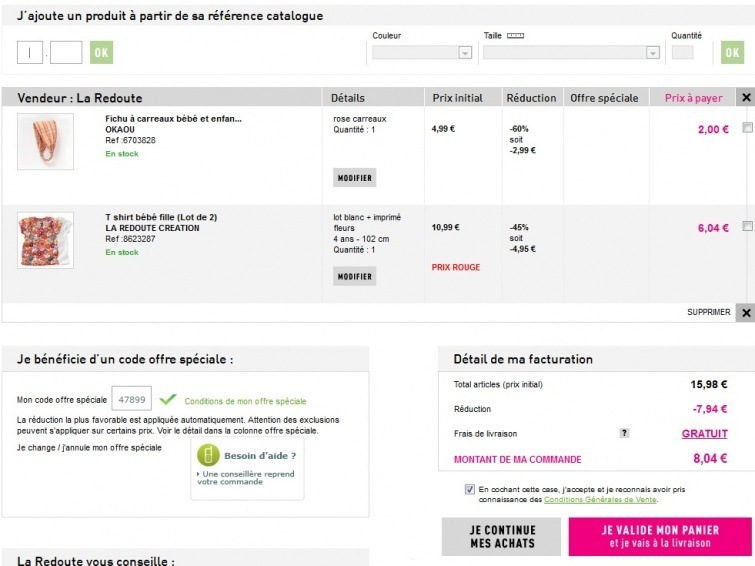Open the Couleur dropdown
Screen dimensions: 755x566
(421, 53)
